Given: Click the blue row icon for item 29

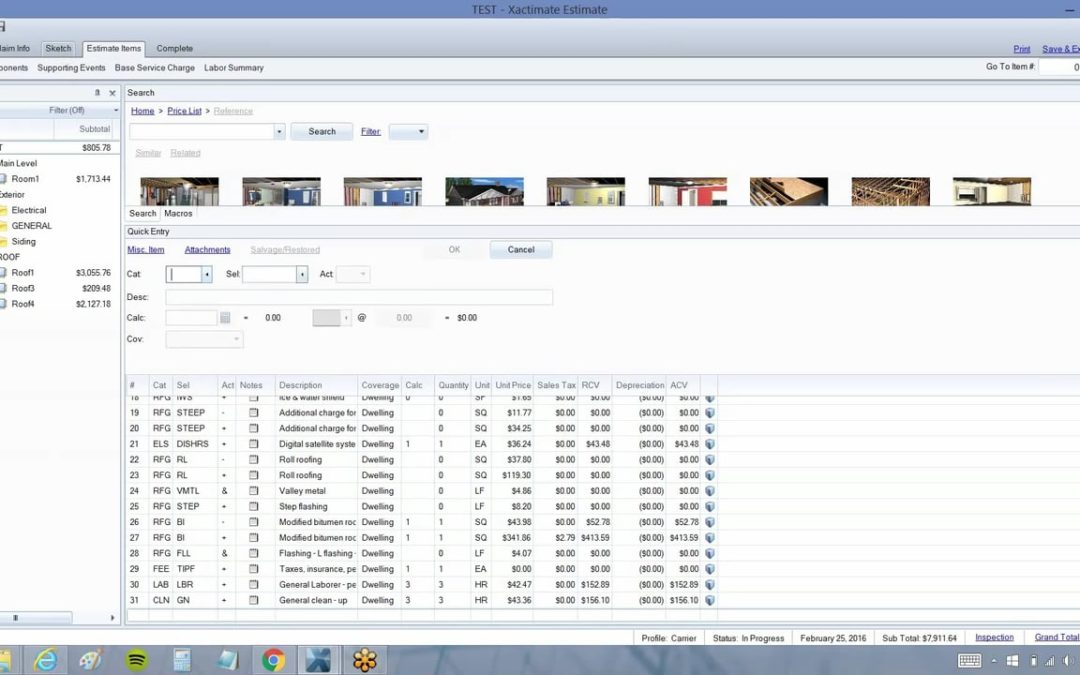Looking at the screenshot, I should pyautogui.click(x=709, y=569).
